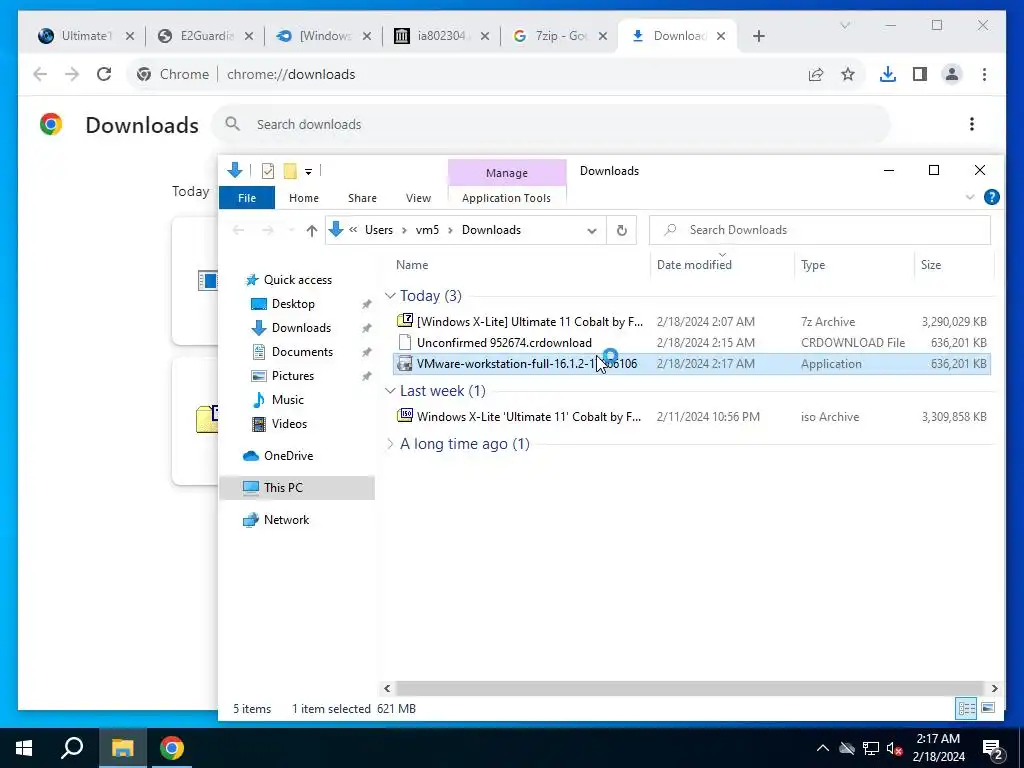Screen dimensions: 1024x768
Task: Select Network in navigation pane
Action: click(x=286, y=520)
